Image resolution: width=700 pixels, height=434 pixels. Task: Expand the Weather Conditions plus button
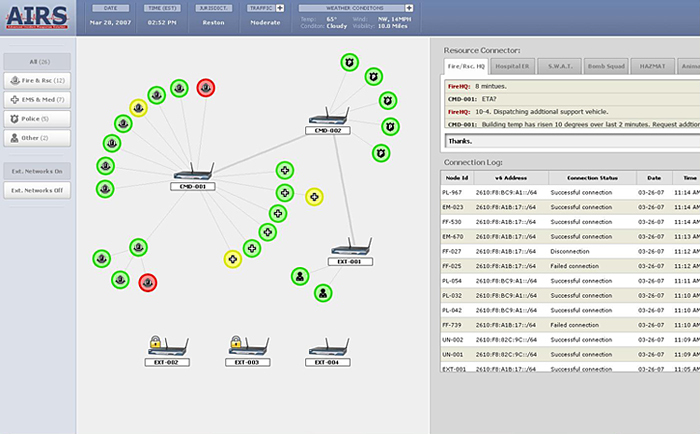(409, 8)
